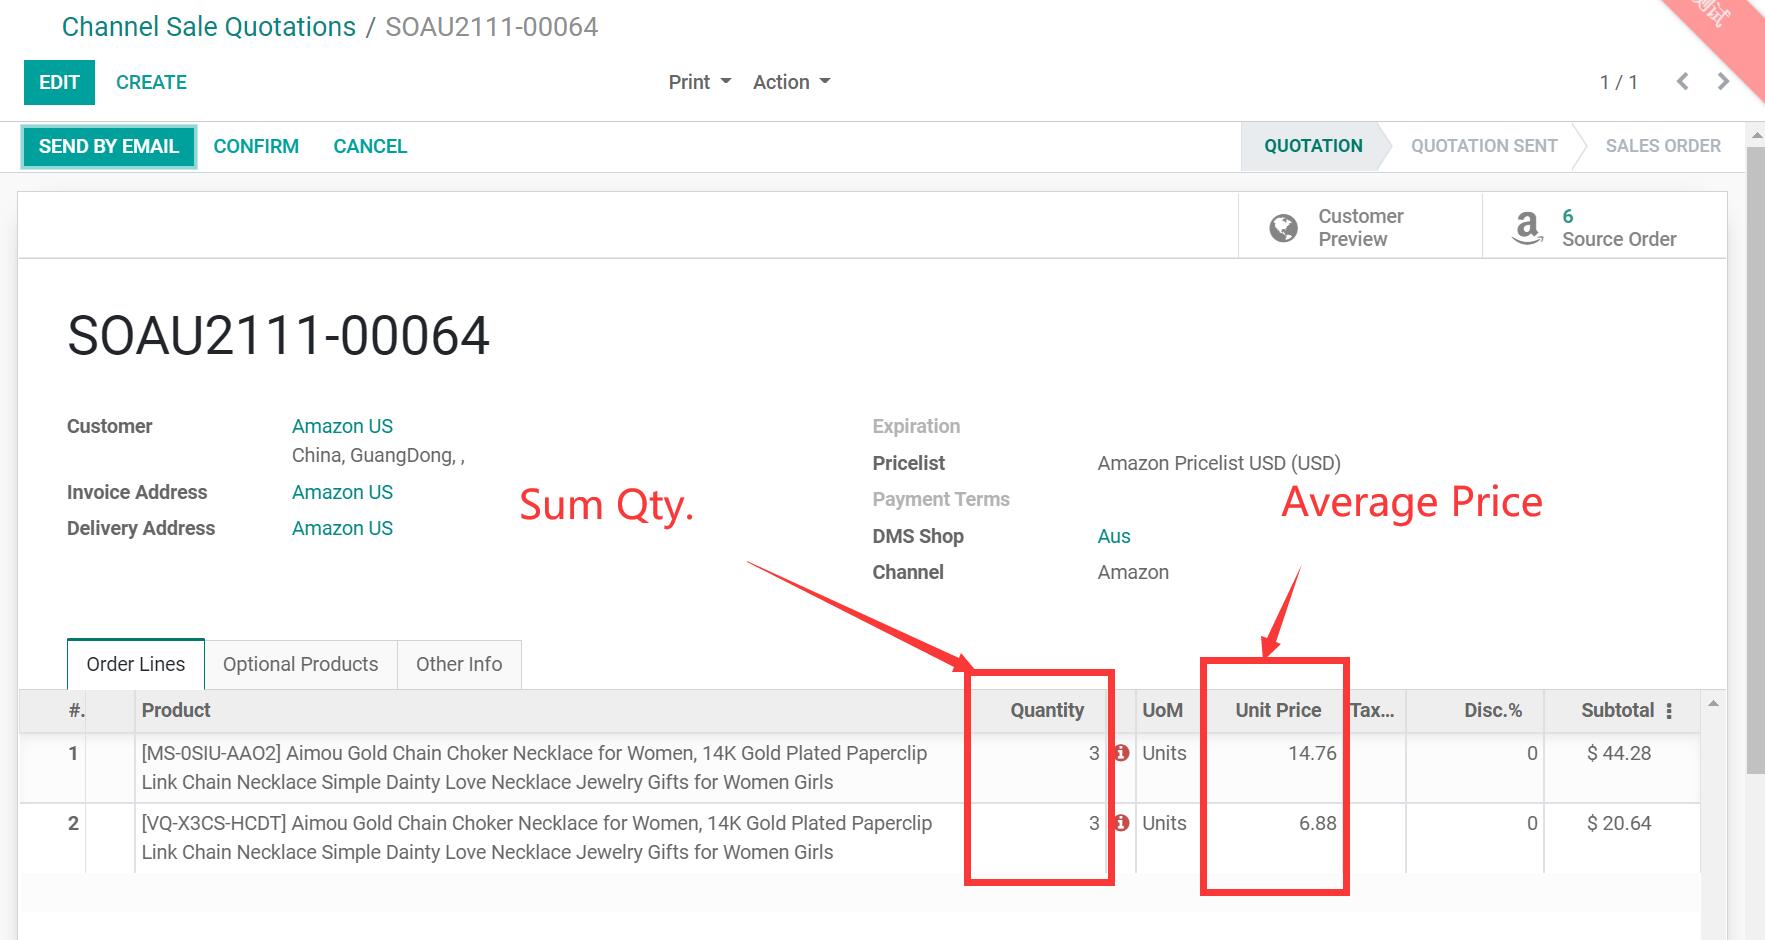
Task: Click the page vertical scrollbar thumb
Action: 1755,460
